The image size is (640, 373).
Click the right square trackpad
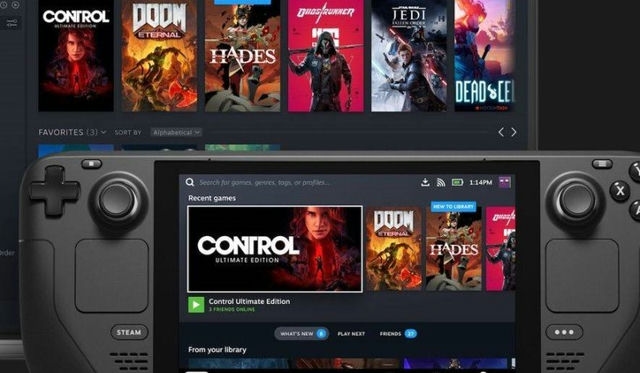click(582, 275)
